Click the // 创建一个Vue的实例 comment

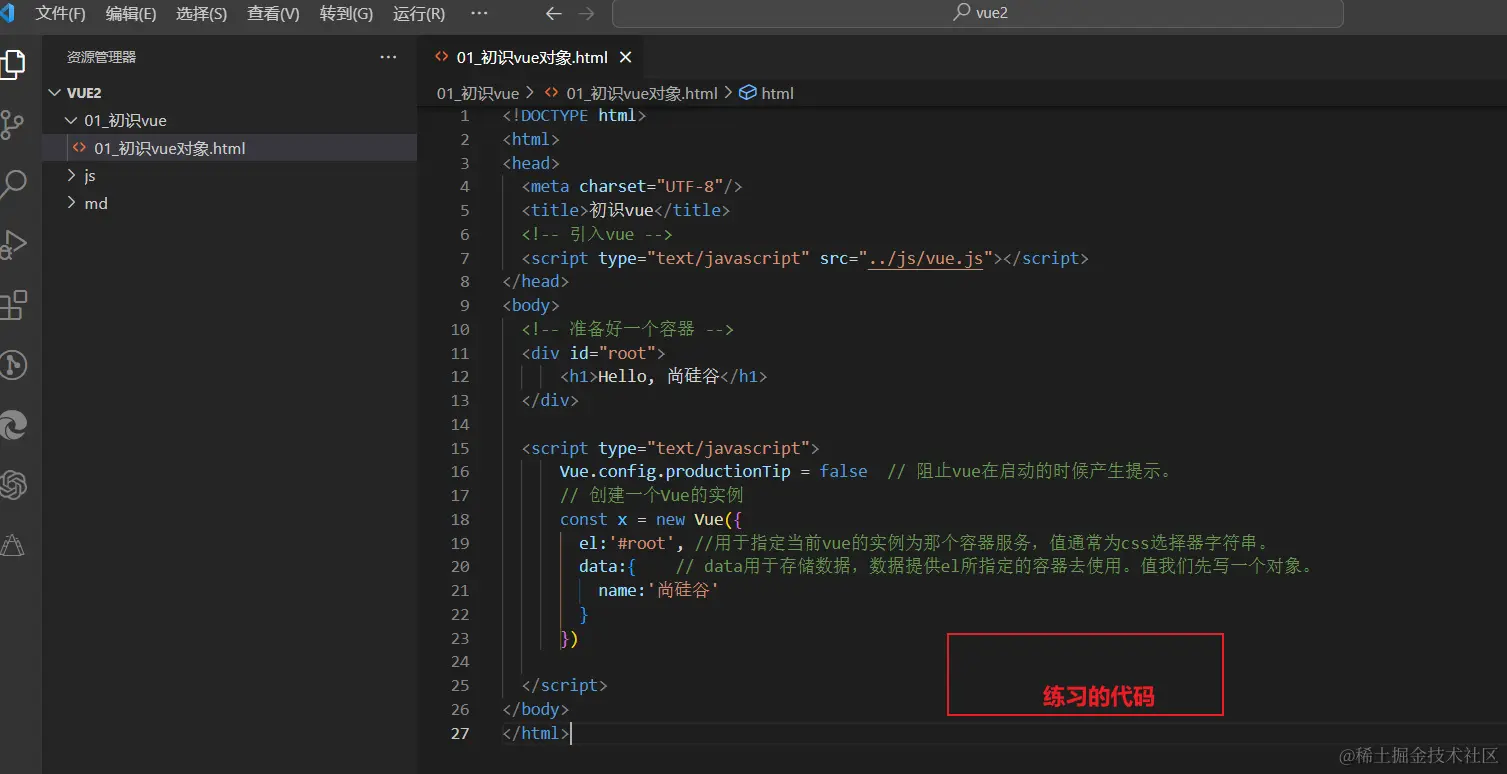click(x=651, y=495)
